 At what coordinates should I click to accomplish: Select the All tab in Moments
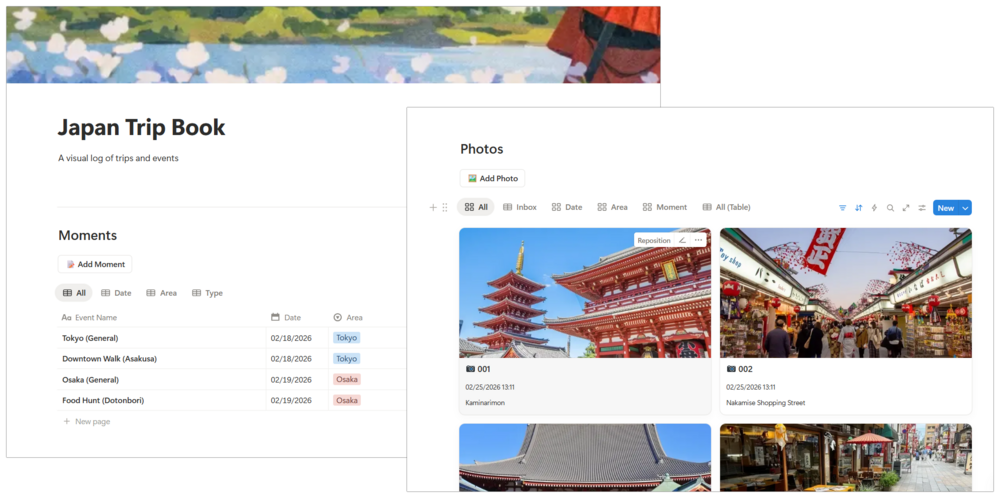(x=74, y=293)
